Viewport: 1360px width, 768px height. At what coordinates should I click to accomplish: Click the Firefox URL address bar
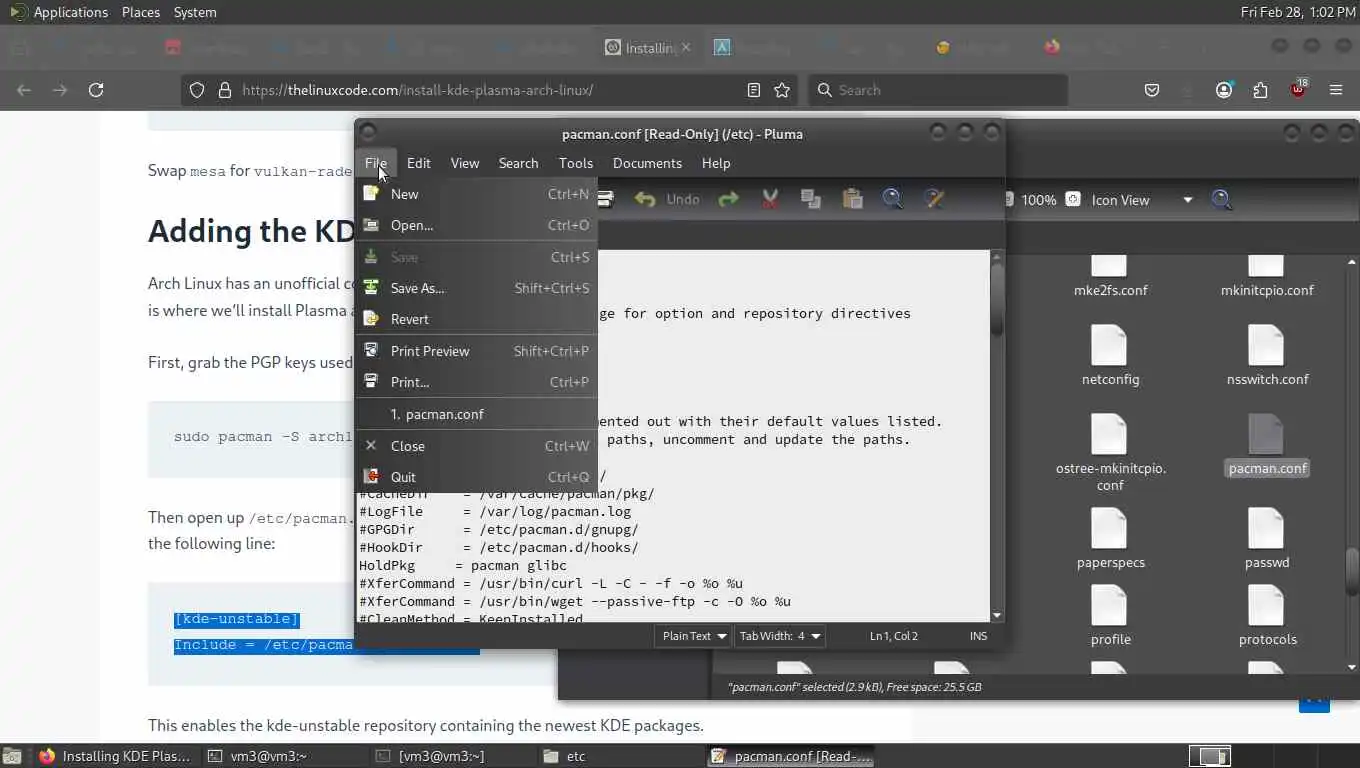click(x=490, y=90)
